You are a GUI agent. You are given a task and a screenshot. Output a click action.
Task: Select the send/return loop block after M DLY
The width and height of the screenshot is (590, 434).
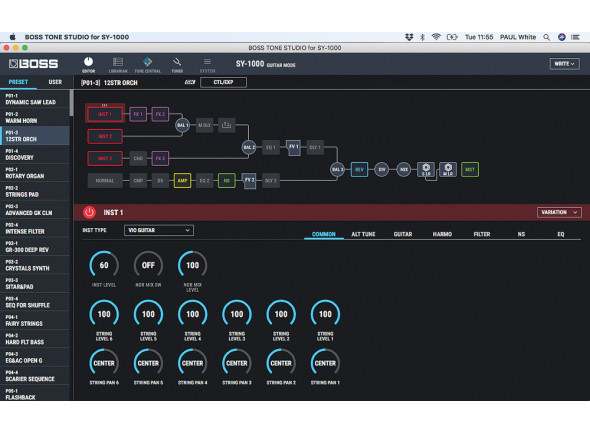pos(227,125)
